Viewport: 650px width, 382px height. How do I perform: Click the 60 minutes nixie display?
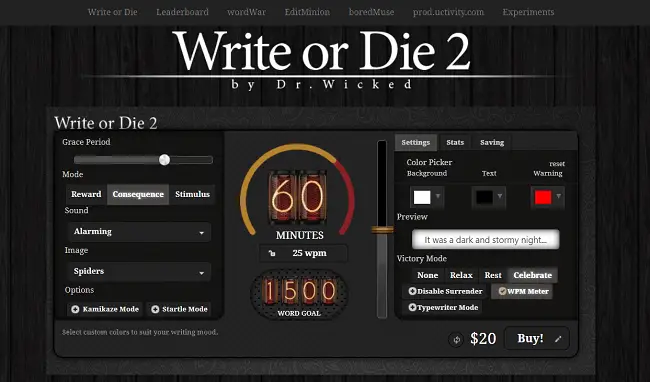coord(298,197)
